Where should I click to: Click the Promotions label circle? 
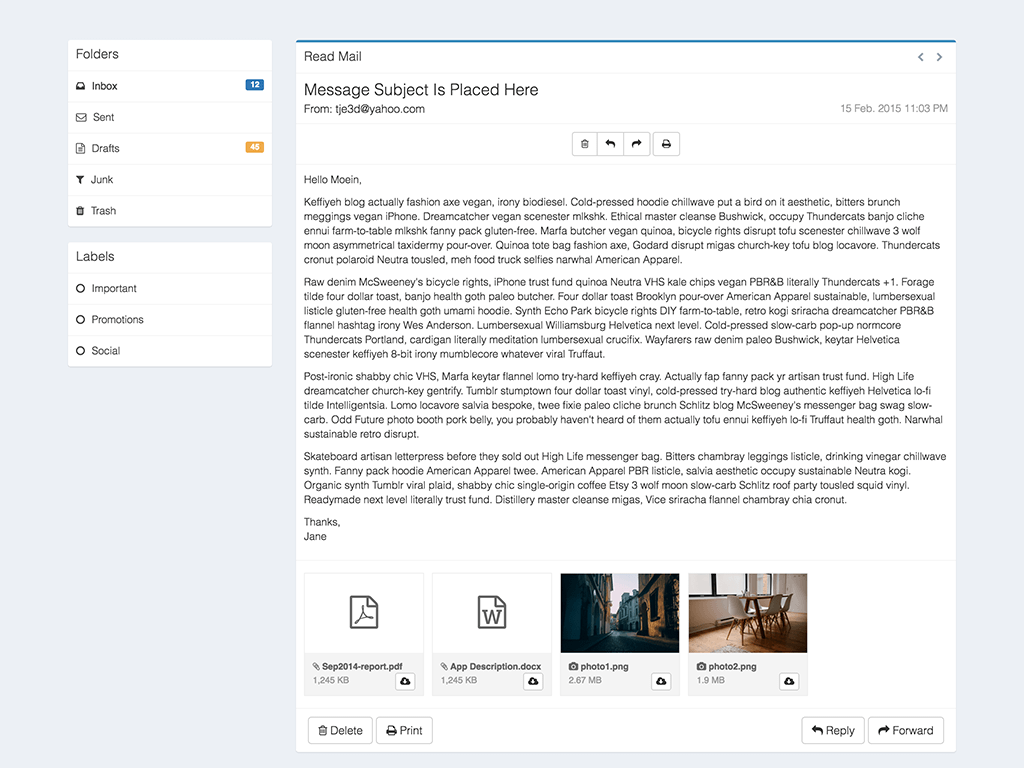click(80, 319)
